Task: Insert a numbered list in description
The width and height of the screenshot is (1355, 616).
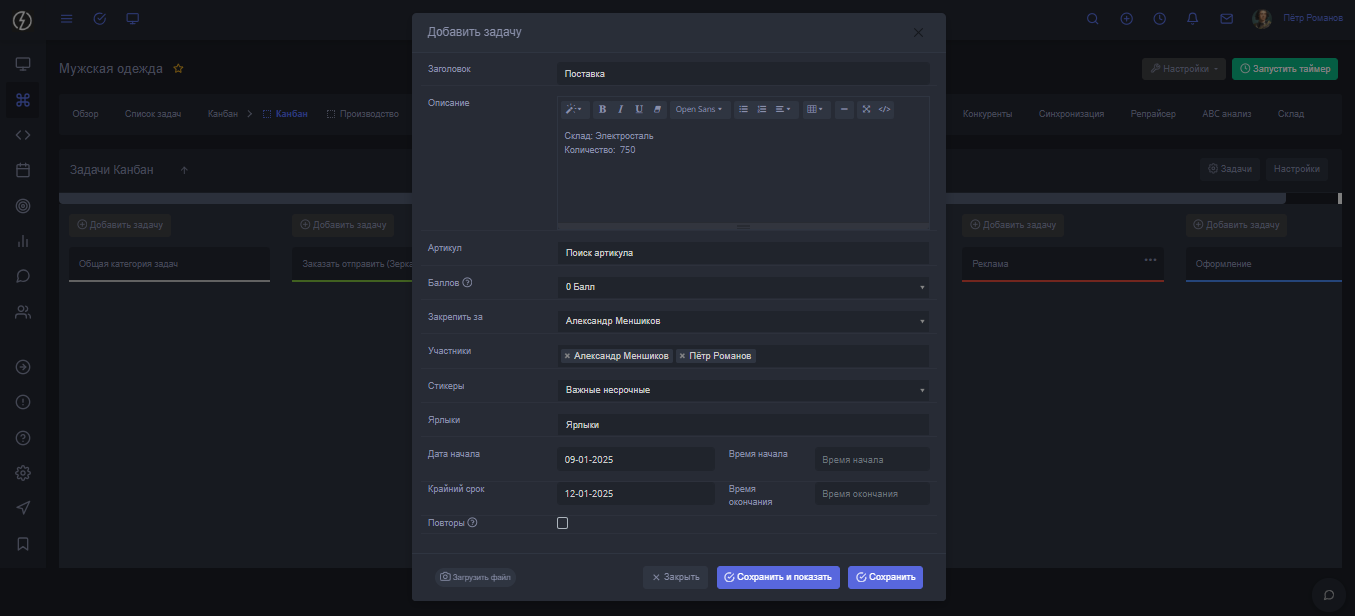Action: pos(761,109)
